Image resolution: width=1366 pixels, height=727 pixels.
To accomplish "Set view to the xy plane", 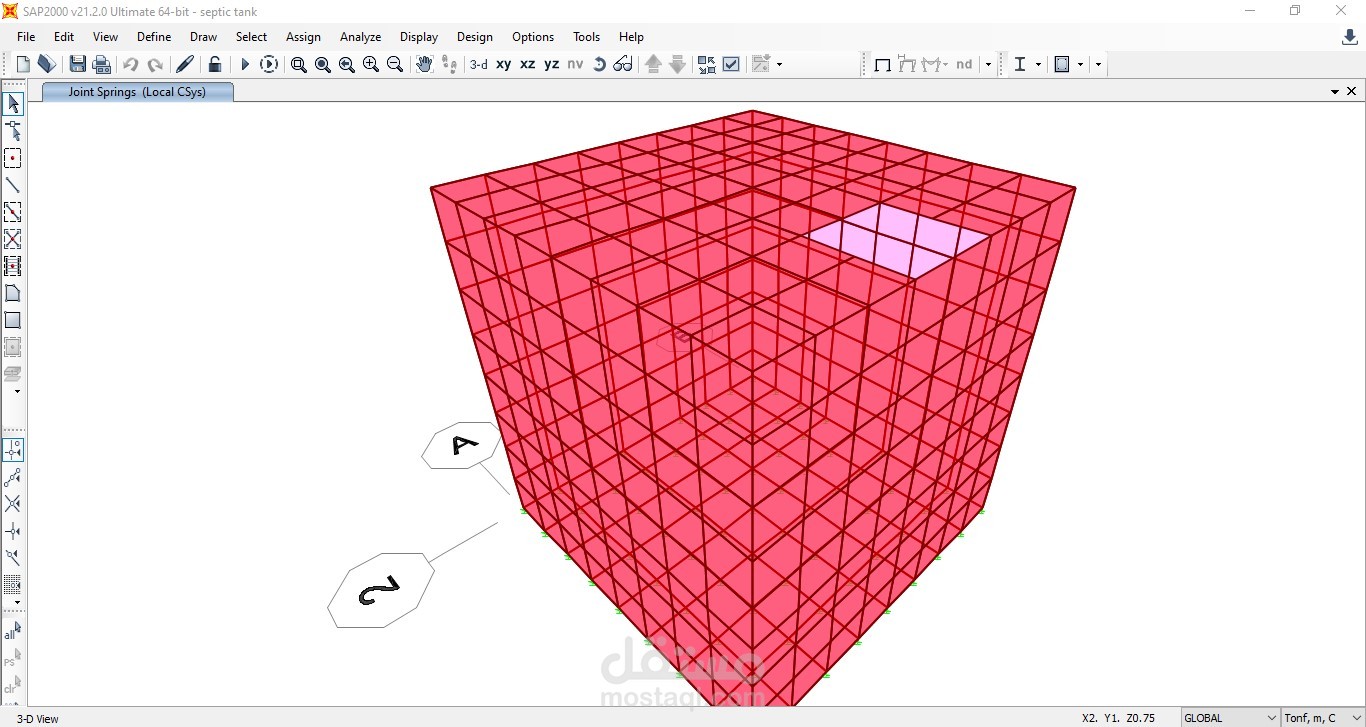I will tap(503, 64).
